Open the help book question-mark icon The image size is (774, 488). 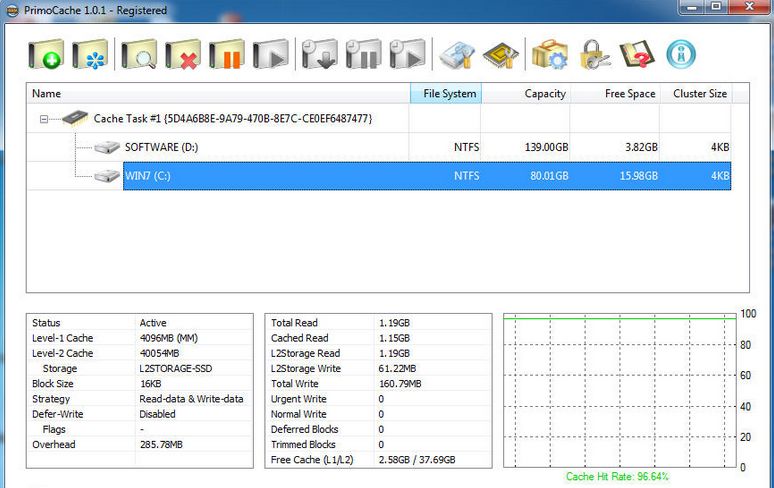637,54
